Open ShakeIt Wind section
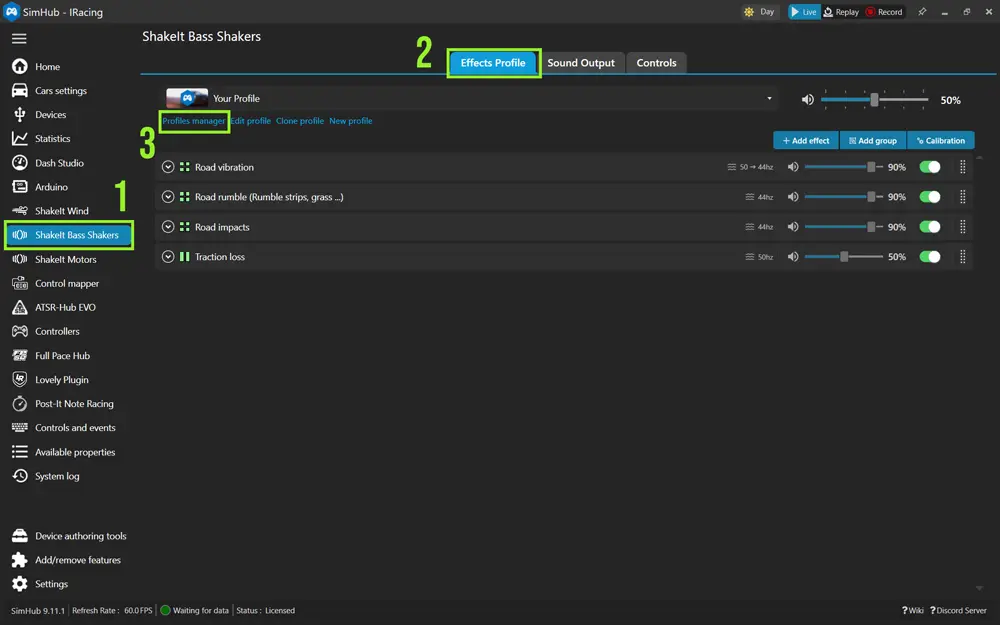The height and width of the screenshot is (625, 1000). coord(61,211)
